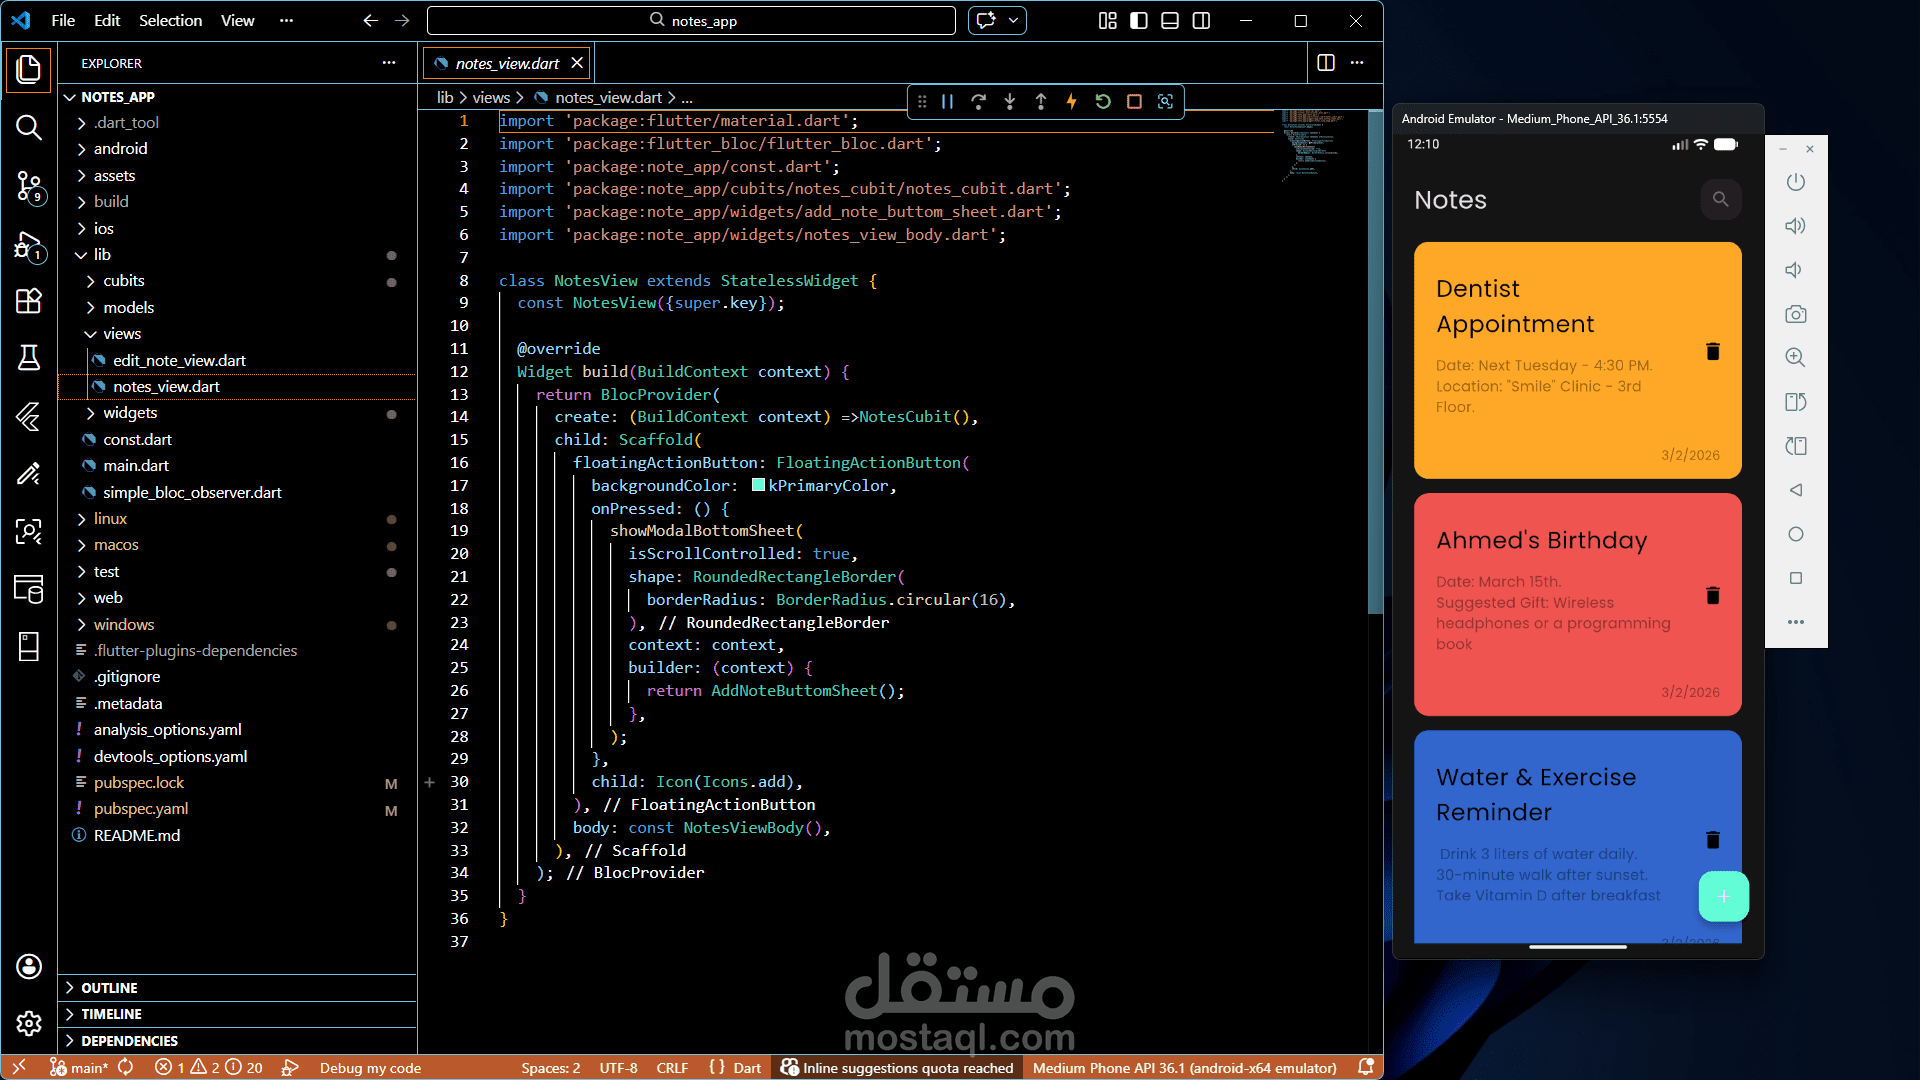Restart the debug session
Screen dimensions: 1920x1080
coord(1103,101)
